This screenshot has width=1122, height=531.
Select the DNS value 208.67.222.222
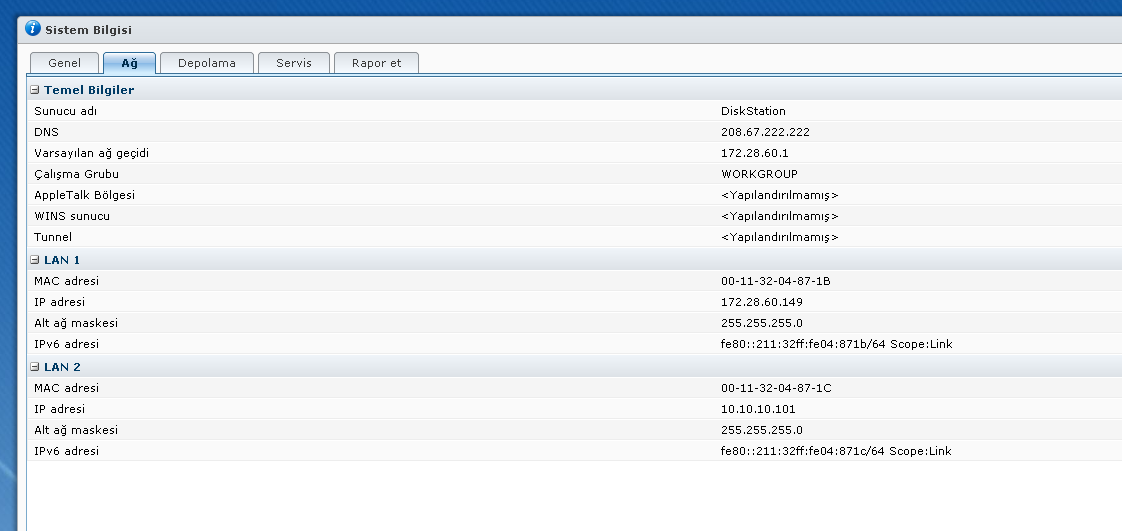pos(765,132)
